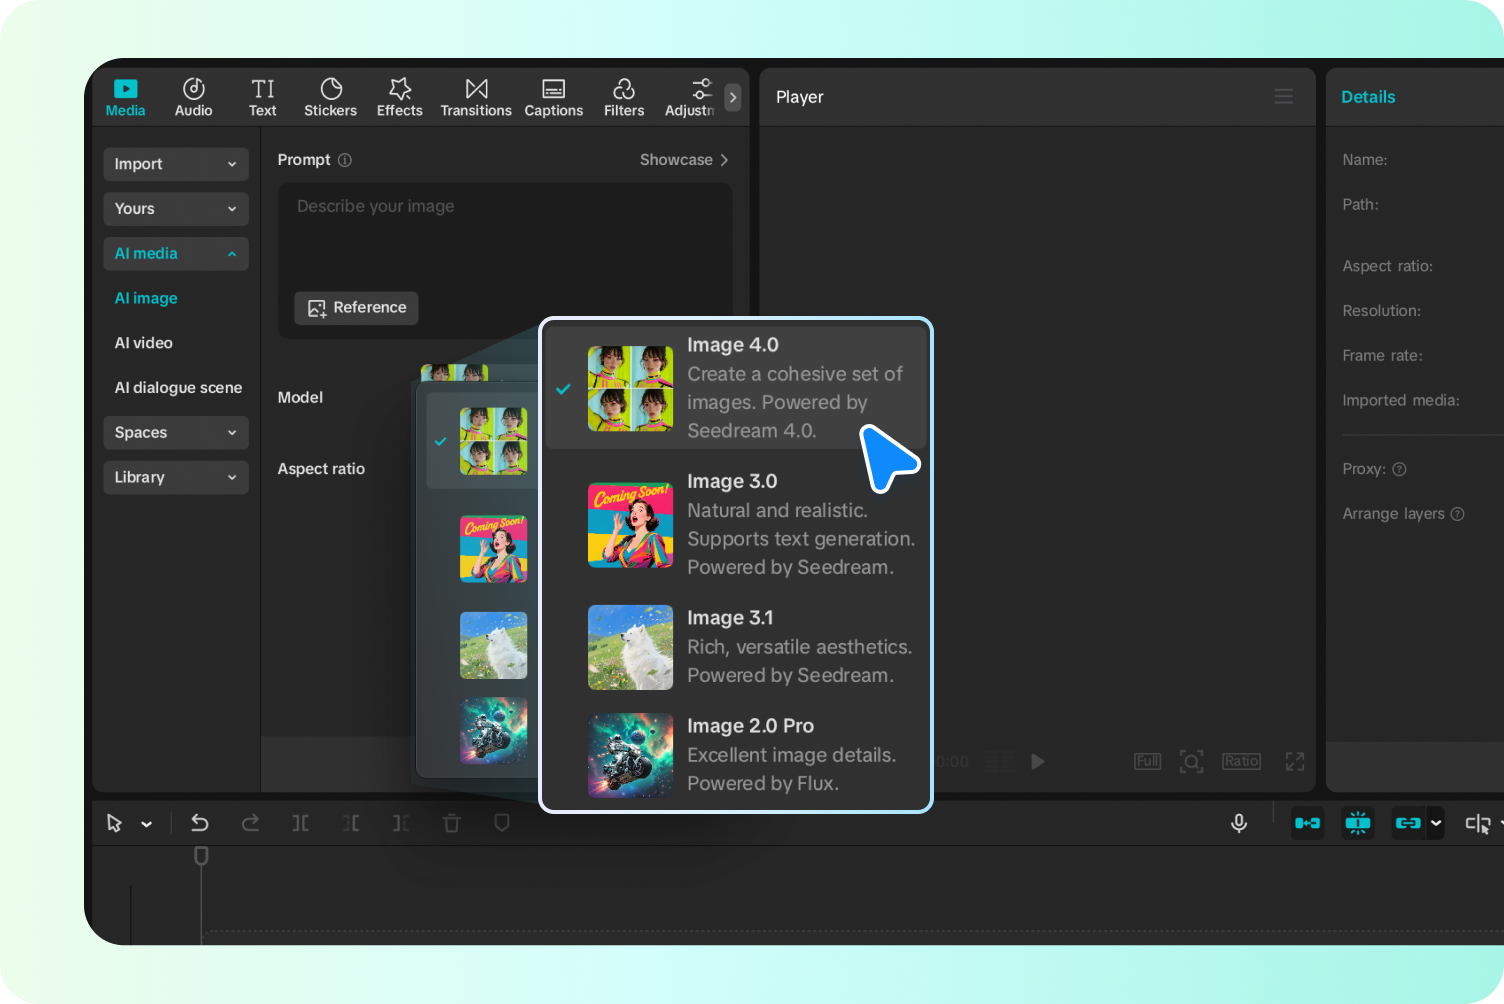Collapse the AI media section

click(175, 253)
